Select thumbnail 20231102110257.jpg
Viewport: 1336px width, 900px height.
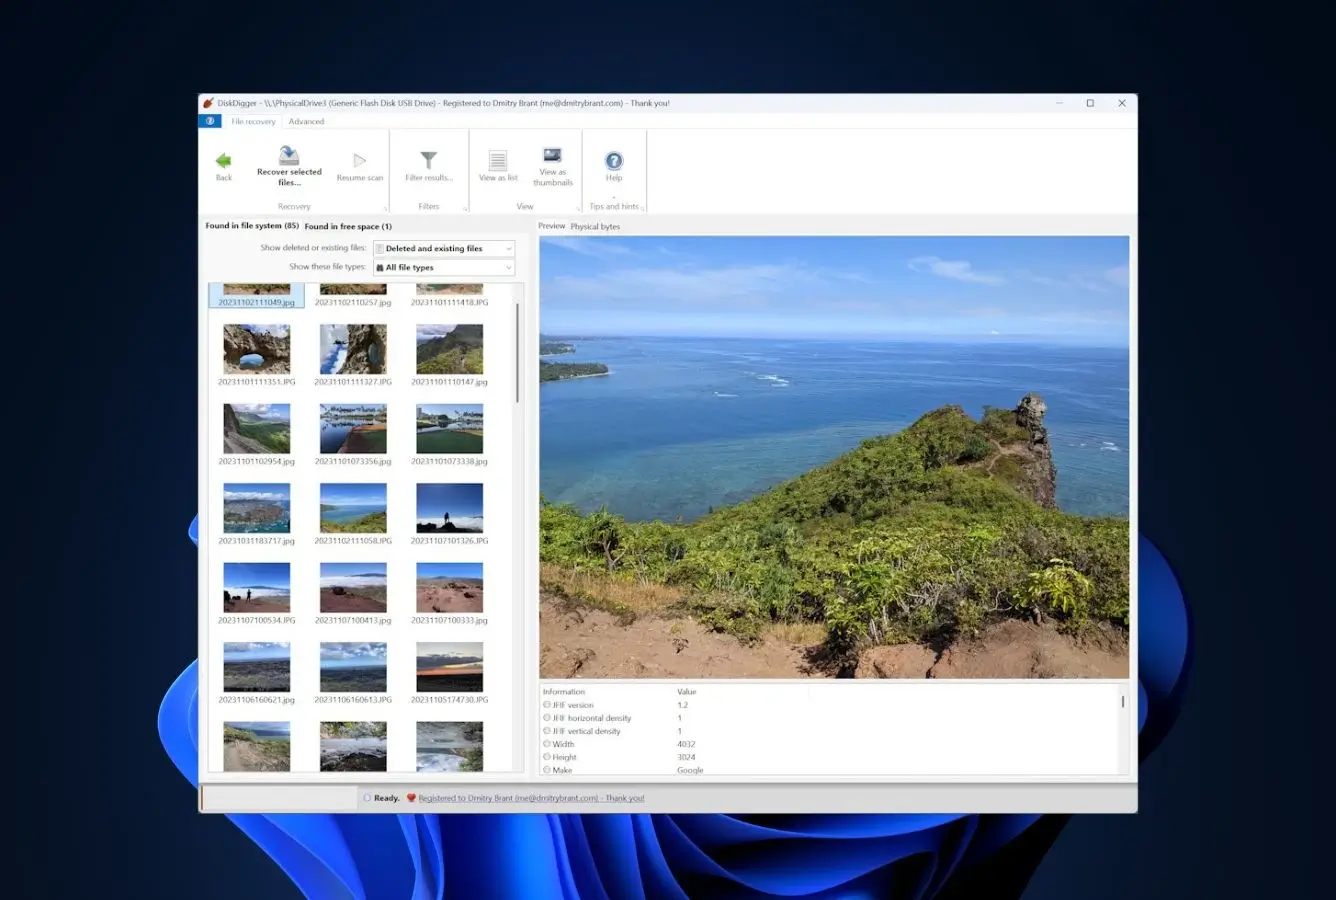pos(353,295)
